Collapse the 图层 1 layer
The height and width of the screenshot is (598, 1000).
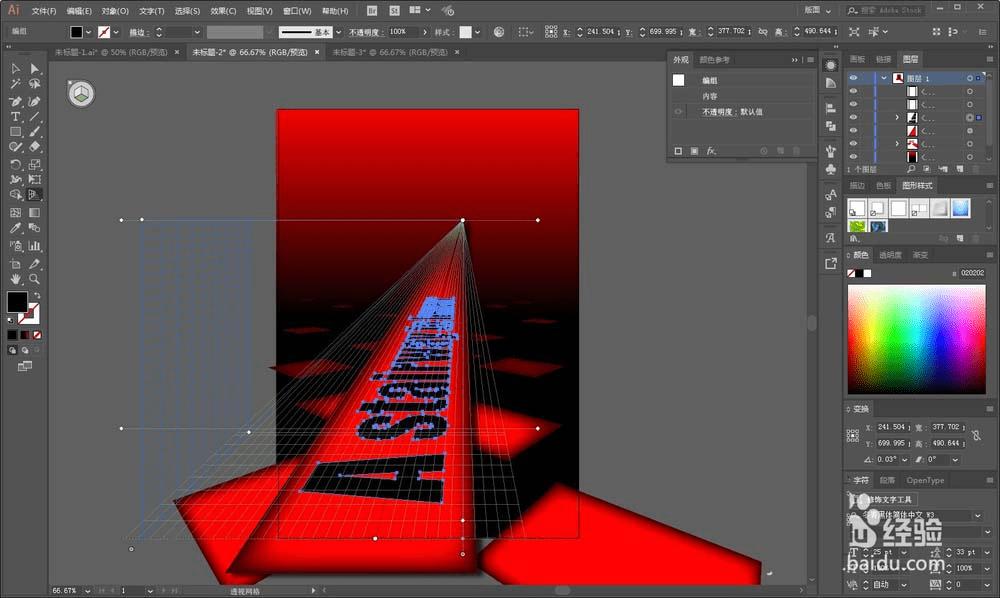pos(884,78)
